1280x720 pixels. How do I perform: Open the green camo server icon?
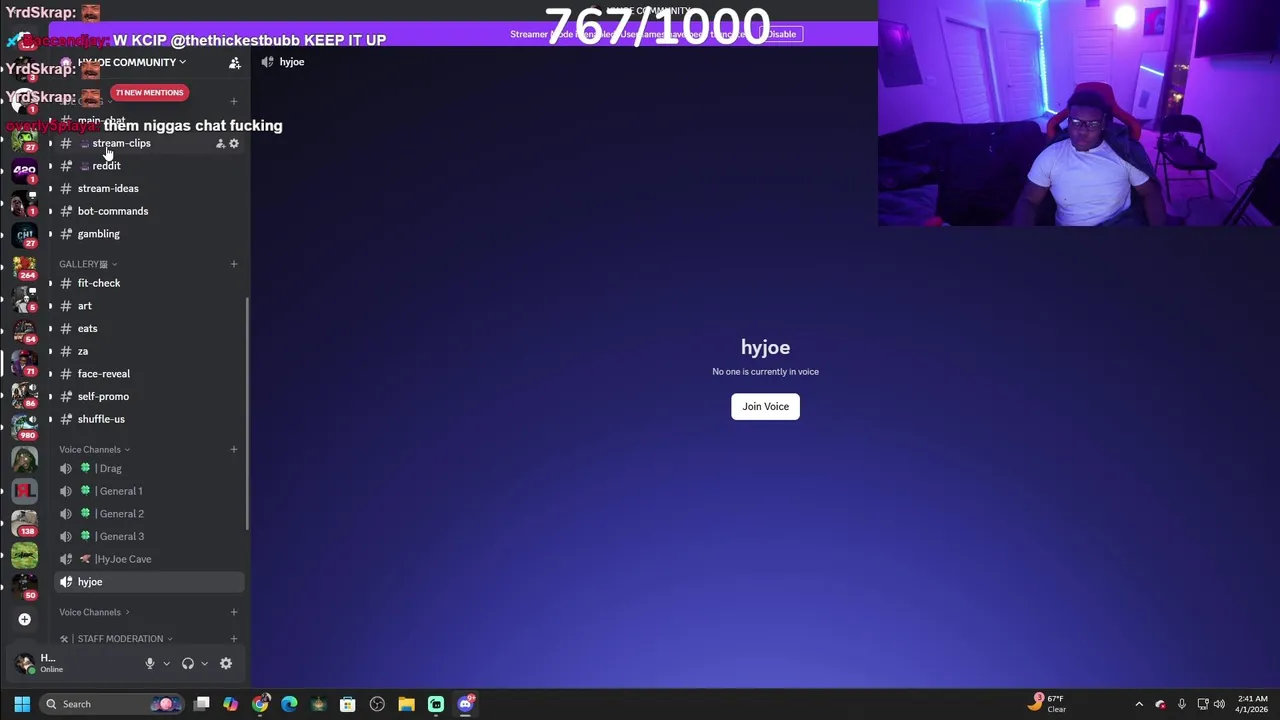[24, 555]
